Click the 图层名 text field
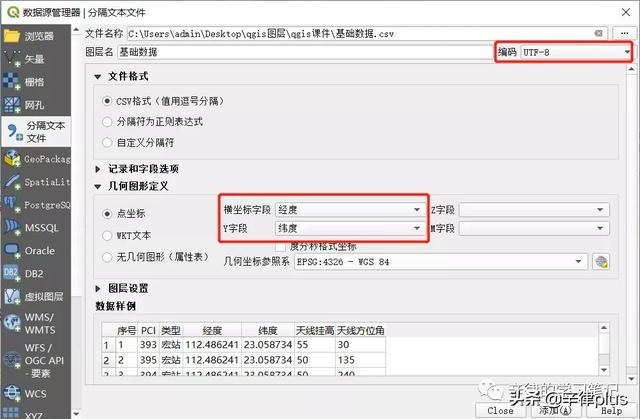Image resolution: width=640 pixels, height=419 pixels. (x=300, y=51)
